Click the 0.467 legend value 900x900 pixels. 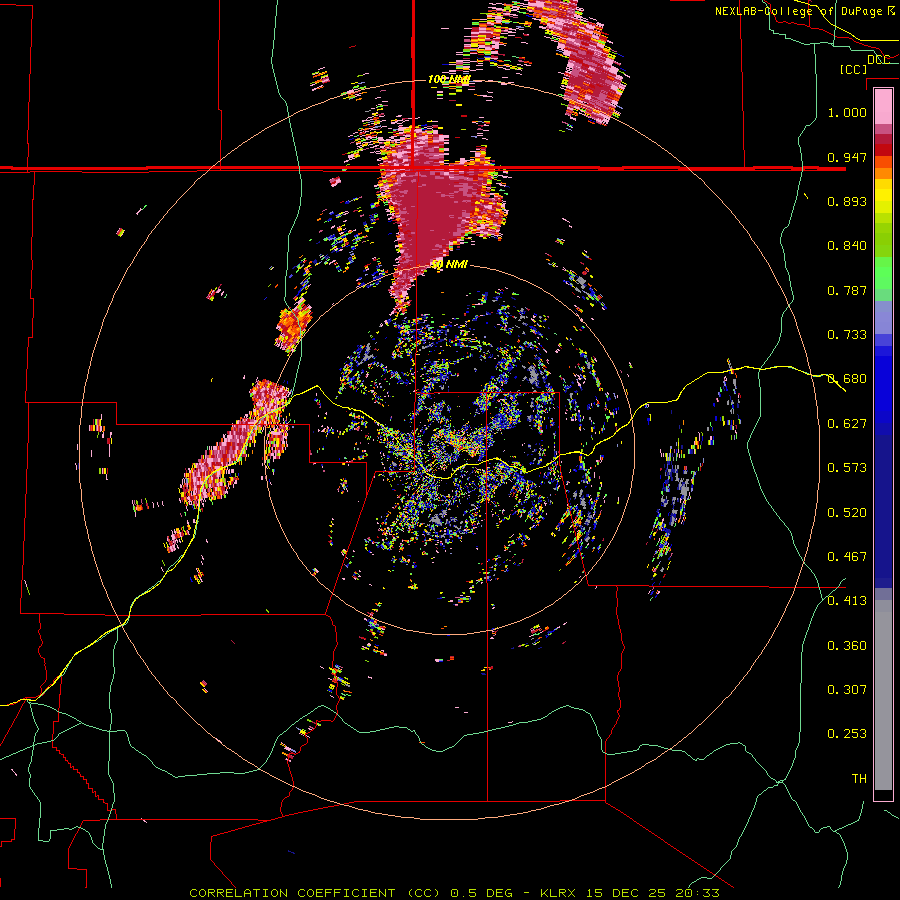pyautogui.click(x=847, y=557)
